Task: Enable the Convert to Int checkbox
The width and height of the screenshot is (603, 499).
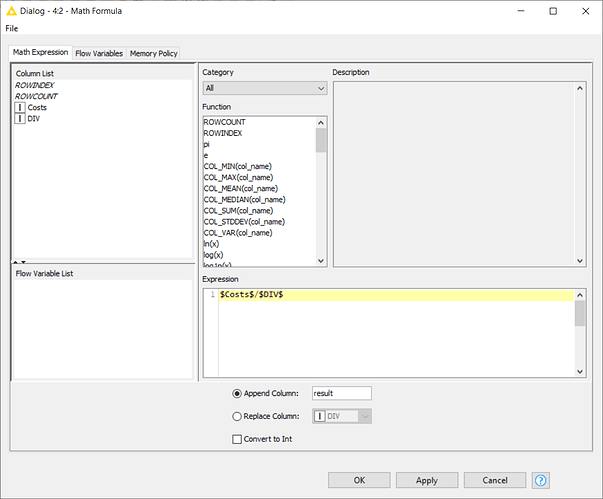Action: (x=237, y=439)
